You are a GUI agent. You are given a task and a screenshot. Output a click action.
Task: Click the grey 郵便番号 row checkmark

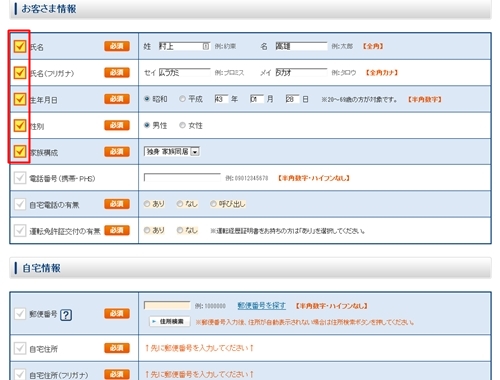click(20, 313)
